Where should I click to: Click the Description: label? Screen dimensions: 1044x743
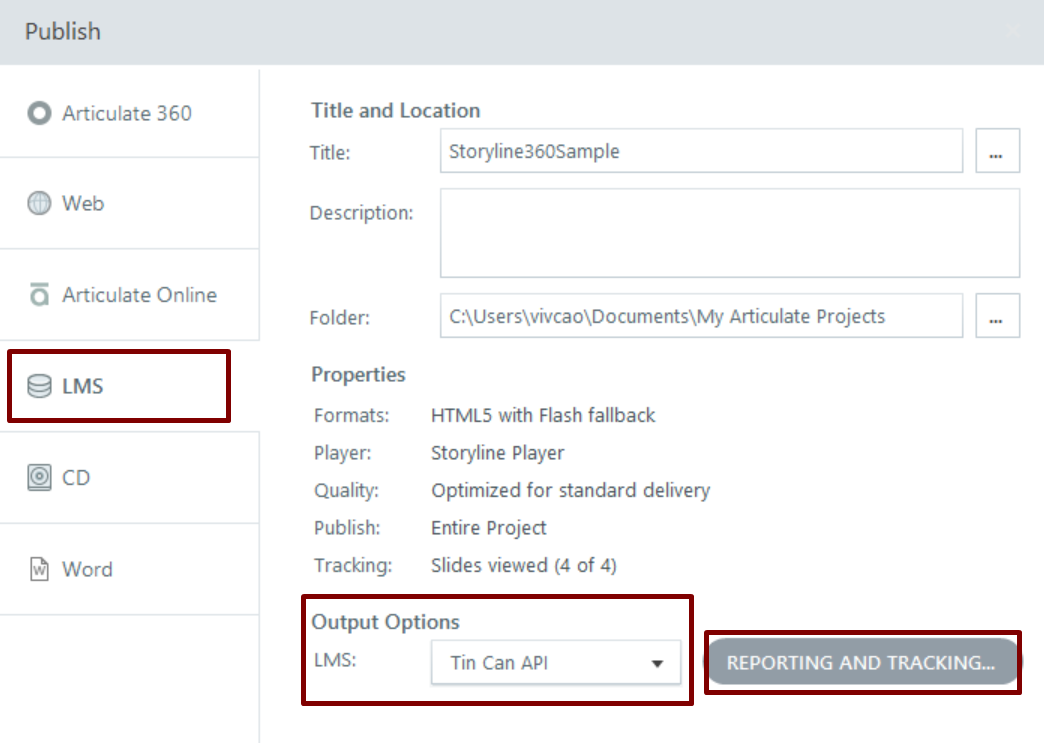click(362, 213)
